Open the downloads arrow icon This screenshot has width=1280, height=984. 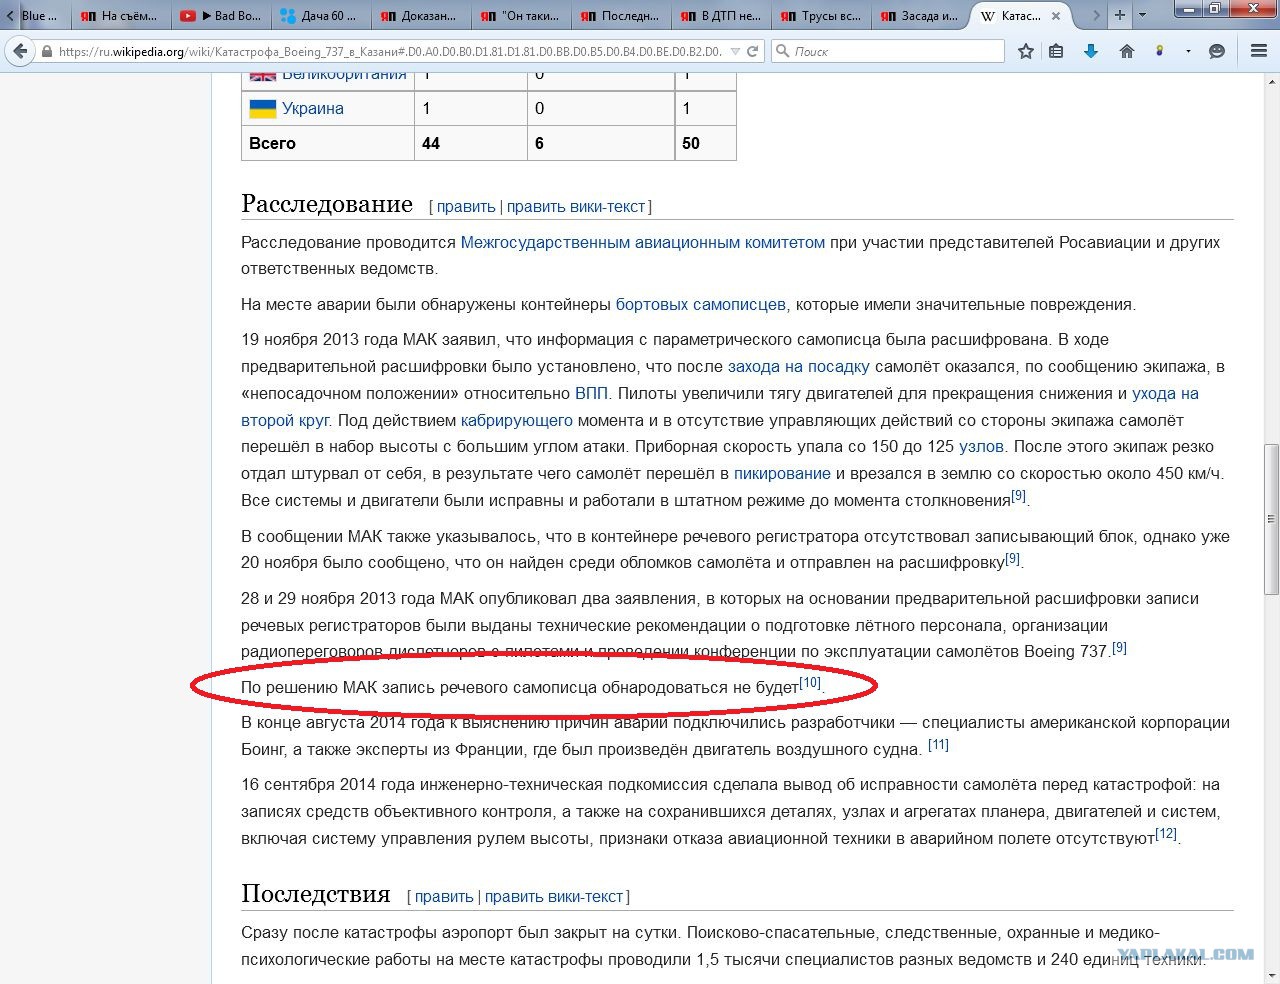coord(1091,51)
